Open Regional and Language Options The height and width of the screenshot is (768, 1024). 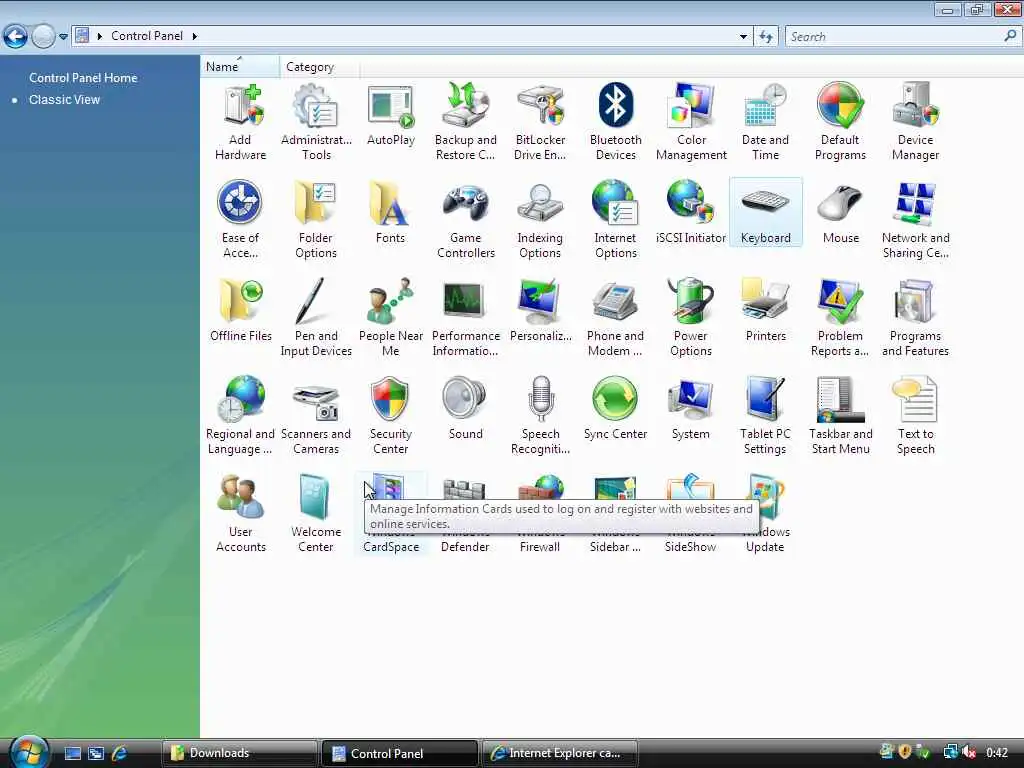click(240, 416)
